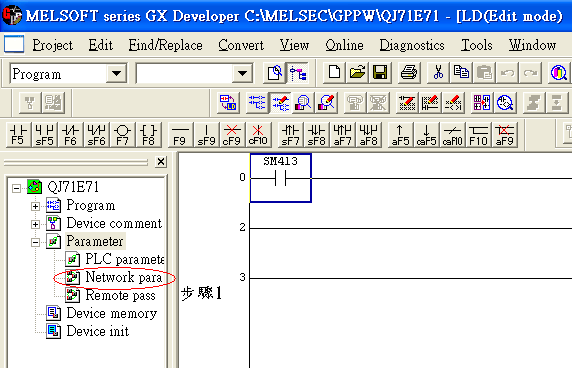Open the Diagnostics menu
This screenshot has height=368, width=572.
pos(412,45)
